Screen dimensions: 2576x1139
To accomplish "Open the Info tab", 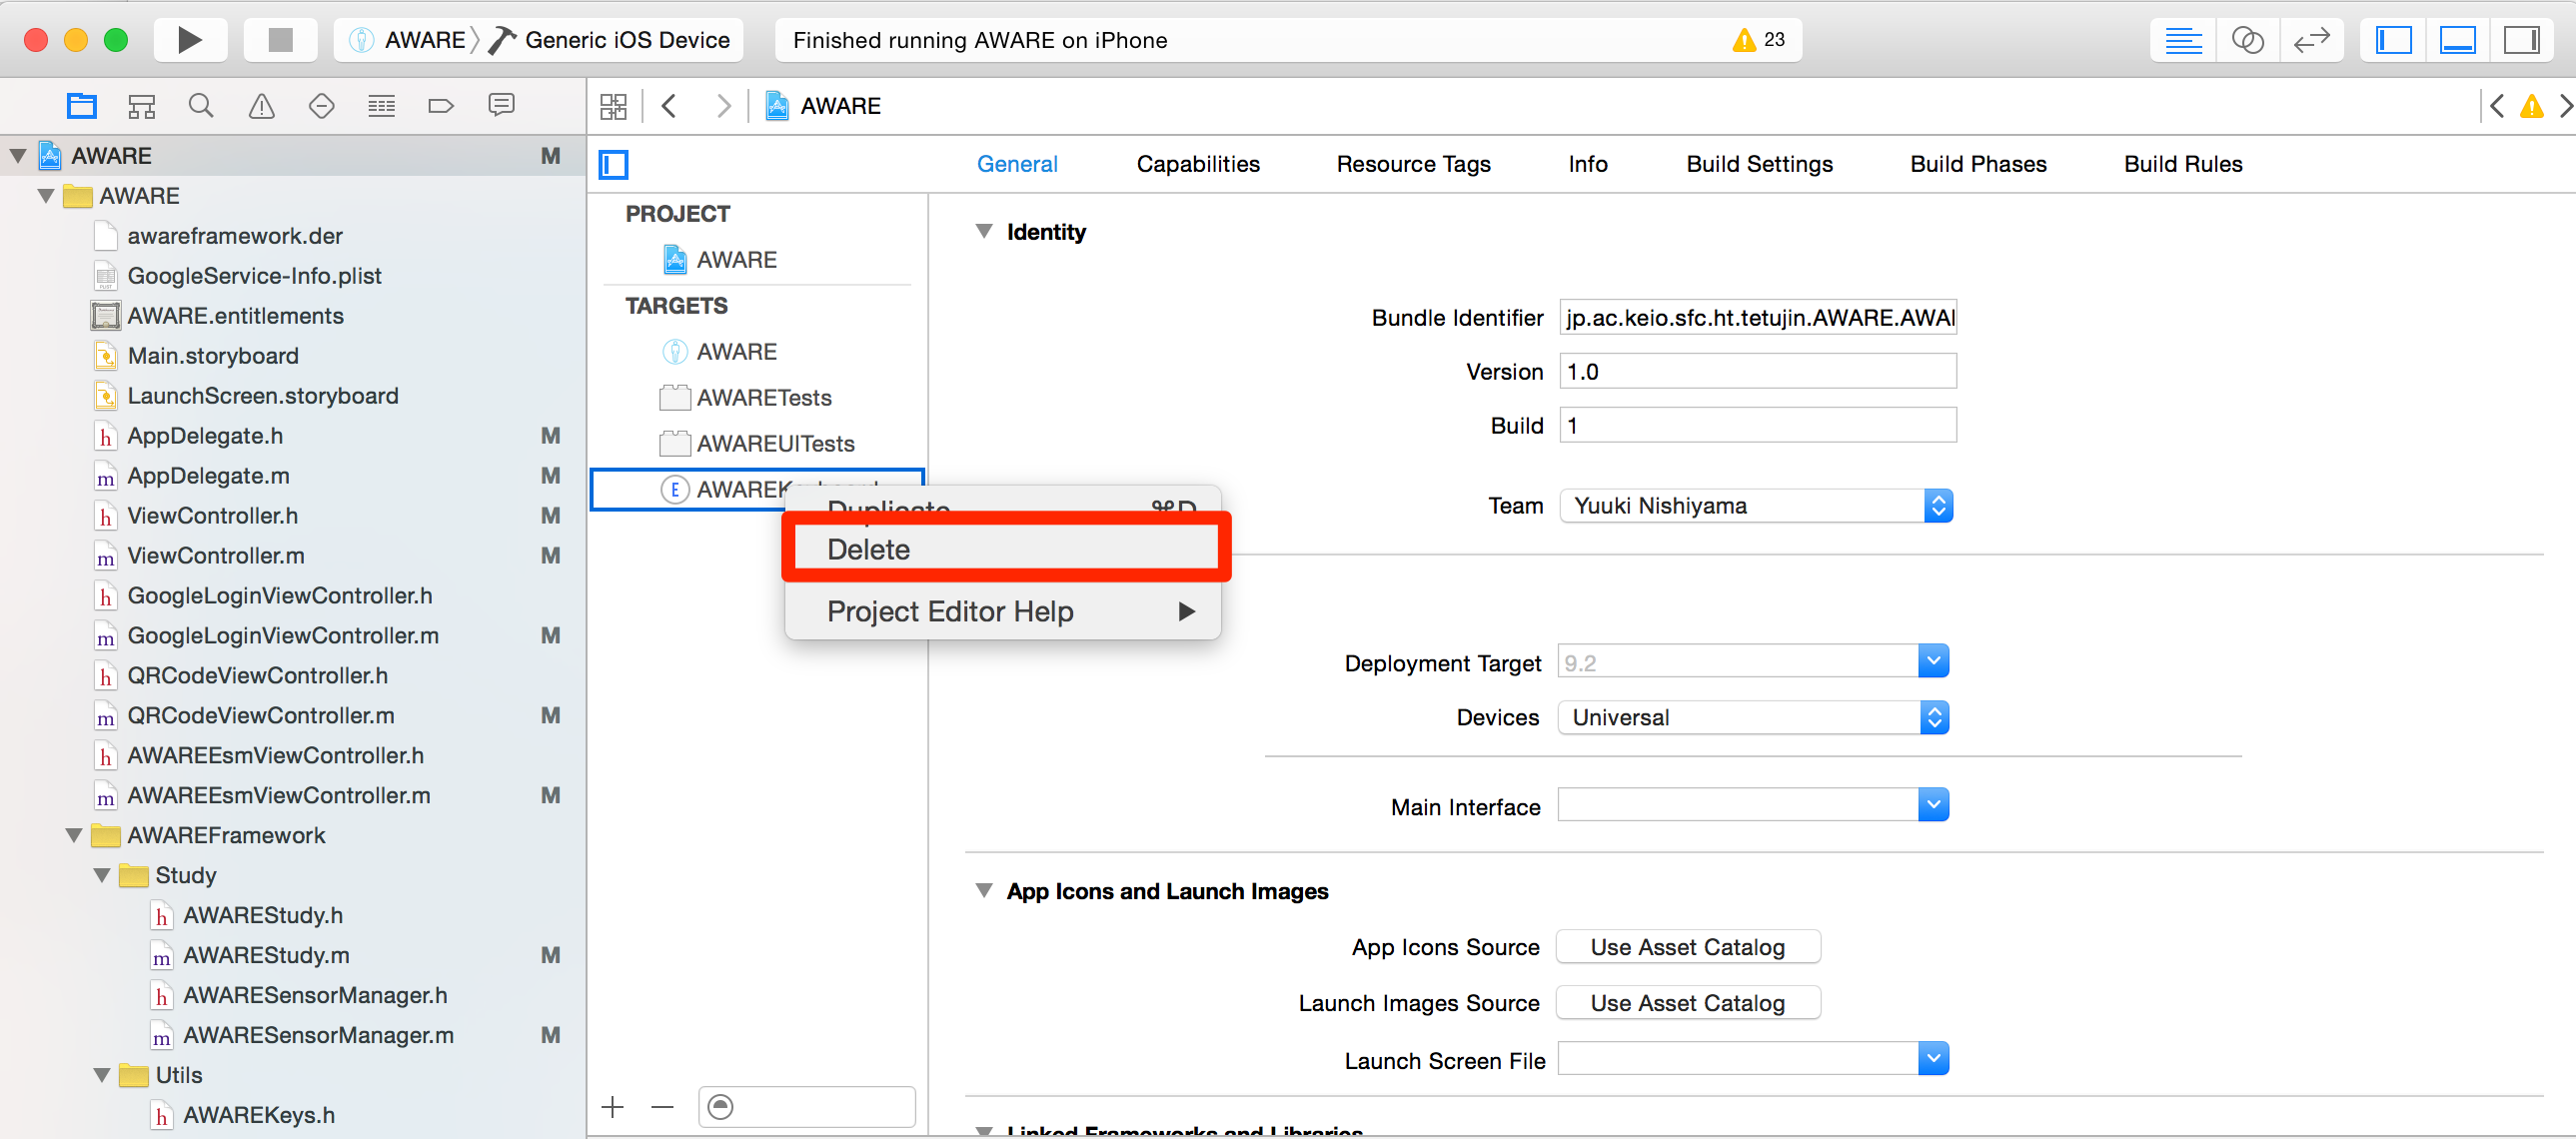I will pyautogui.click(x=1587, y=164).
